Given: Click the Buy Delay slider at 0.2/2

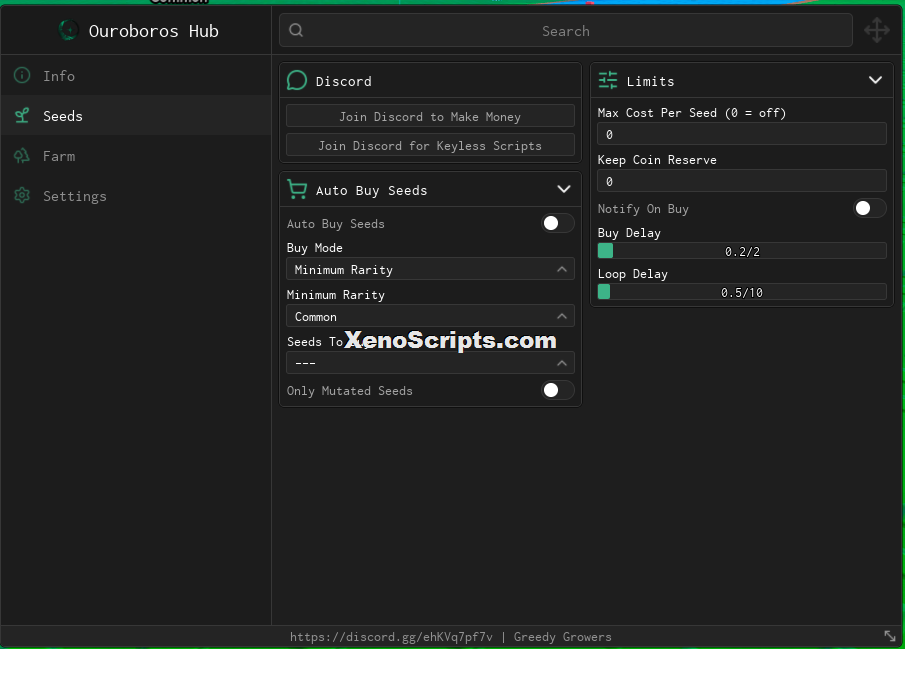Looking at the screenshot, I should click(x=742, y=251).
